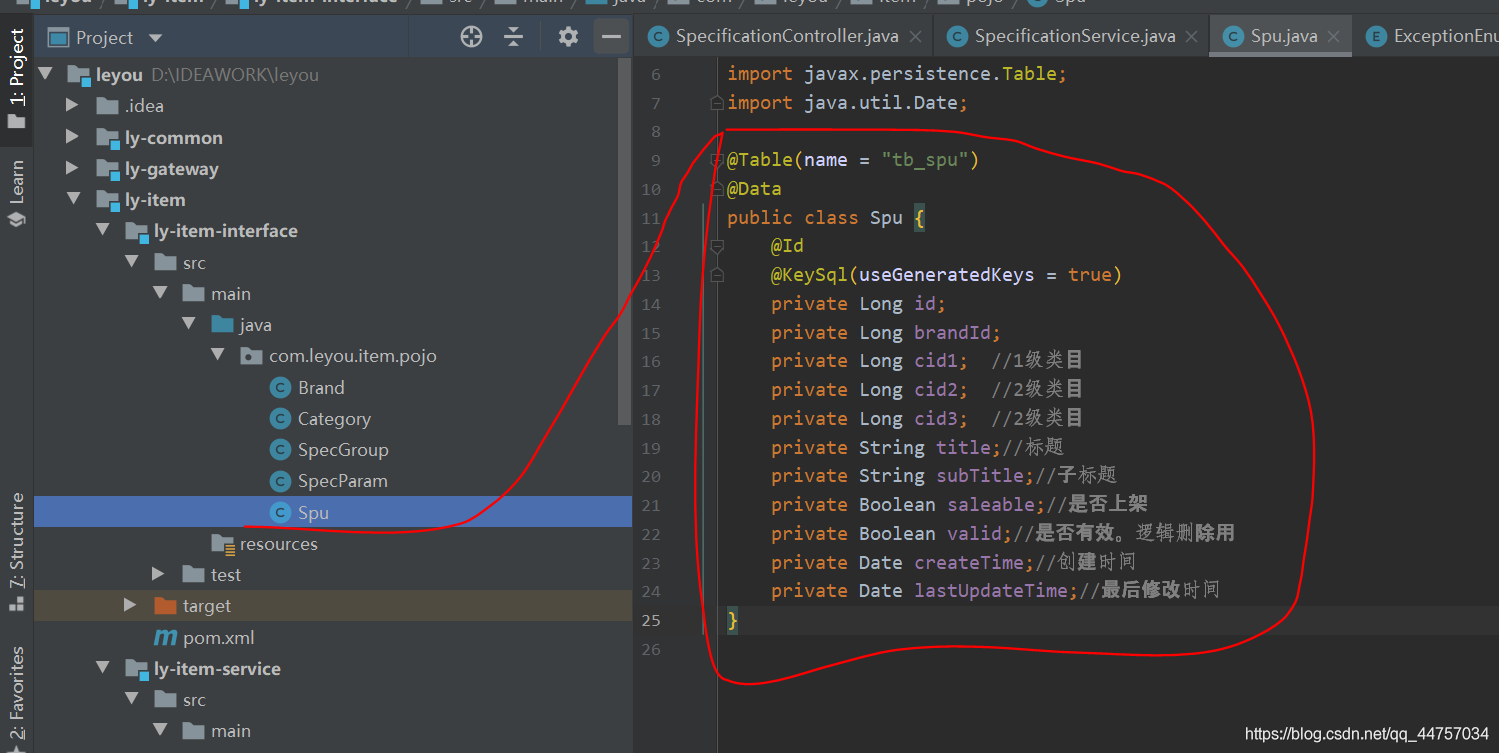1499x753 pixels.
Task: Collapse the com.leyou.item.pojo package
Action: pyautogui.click(x=218, y=356)
